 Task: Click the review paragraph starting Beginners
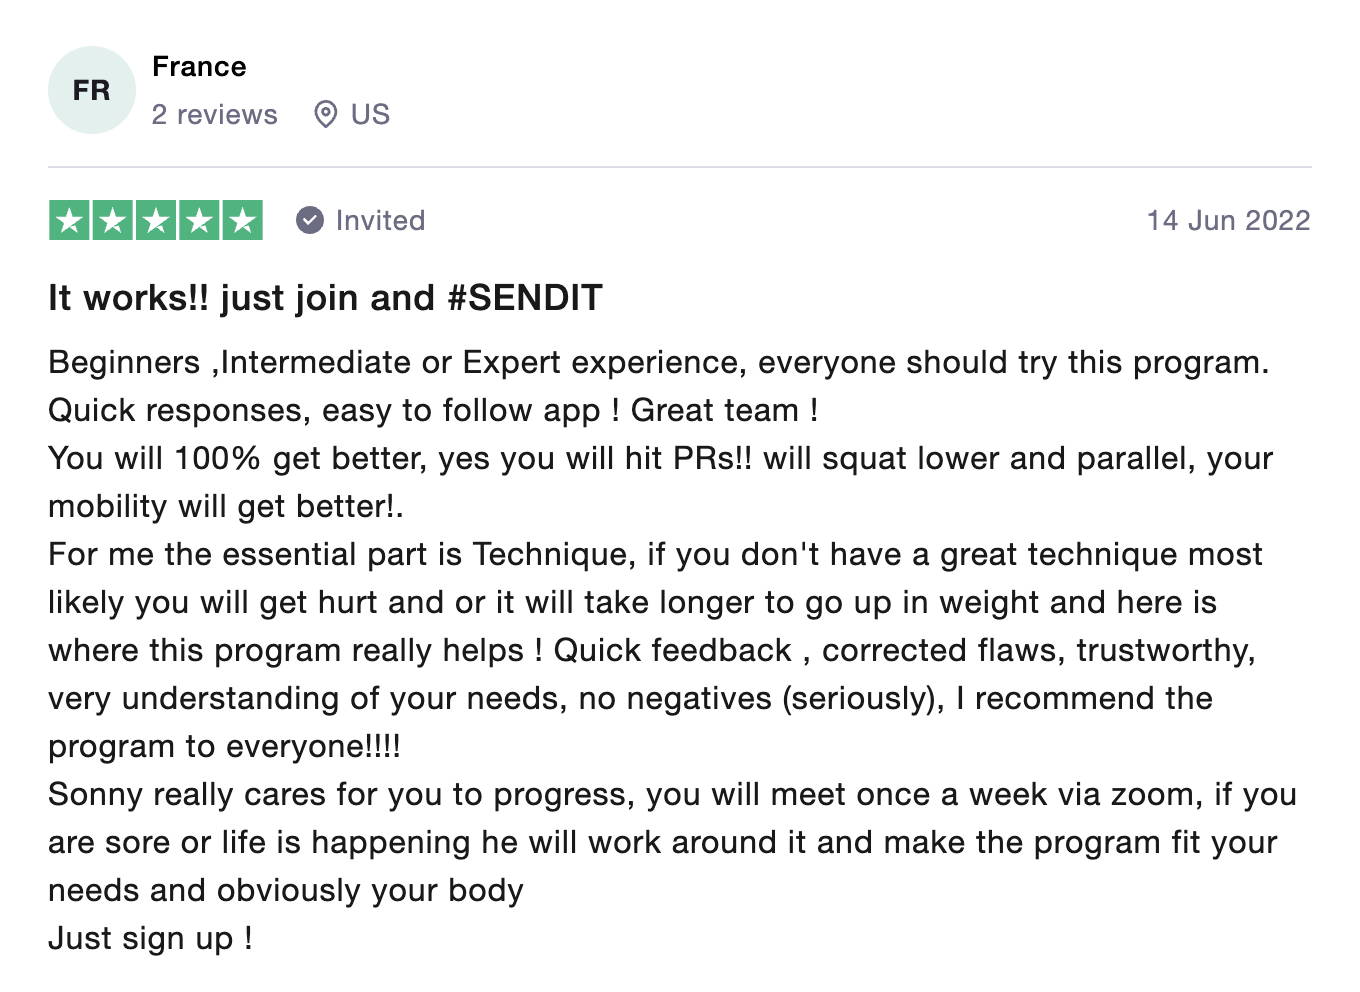658,362
